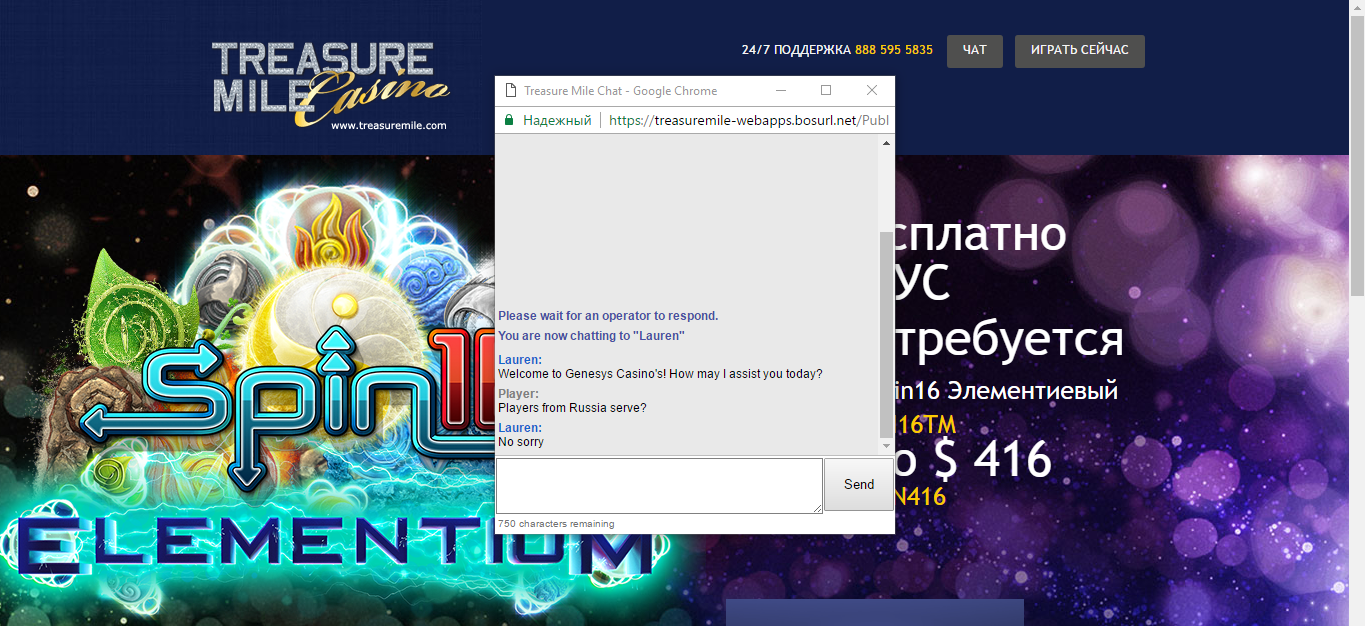Click the 'No sorry' chat reply
This screenshot has height=626, width=1365.
coord(521,442)
